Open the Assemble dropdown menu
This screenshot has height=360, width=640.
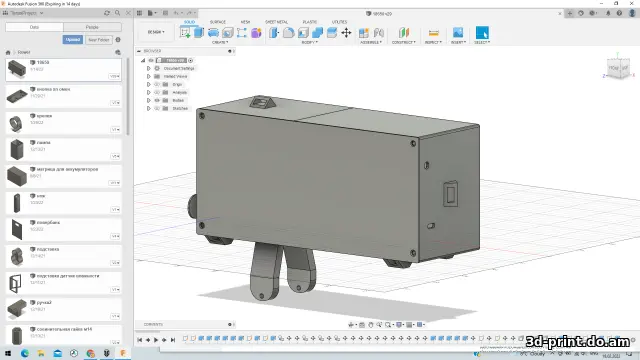[371, 42]
